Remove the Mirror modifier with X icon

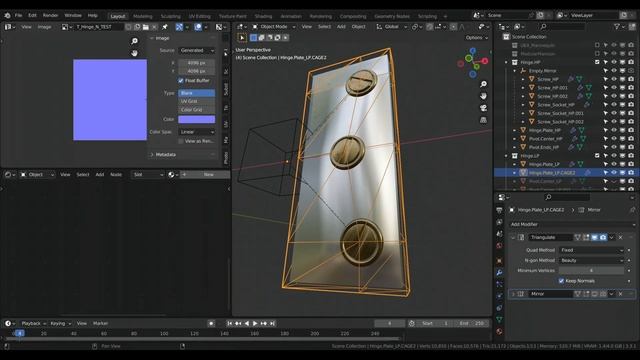pyautogui.click(x=620, y=294)
